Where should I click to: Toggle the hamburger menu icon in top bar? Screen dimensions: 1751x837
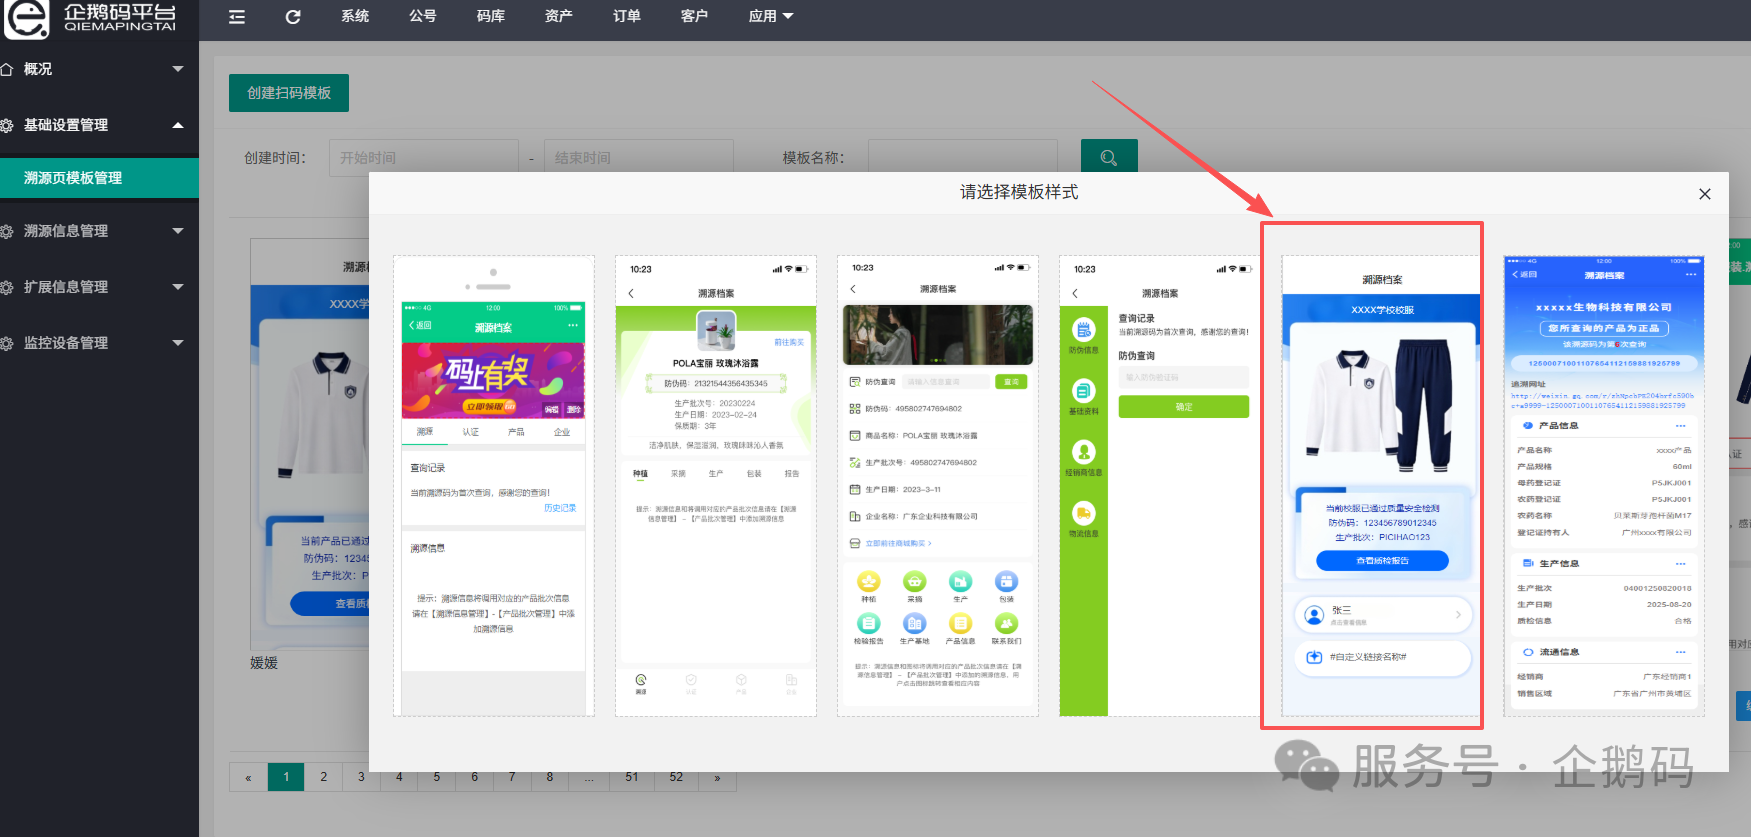237,16
